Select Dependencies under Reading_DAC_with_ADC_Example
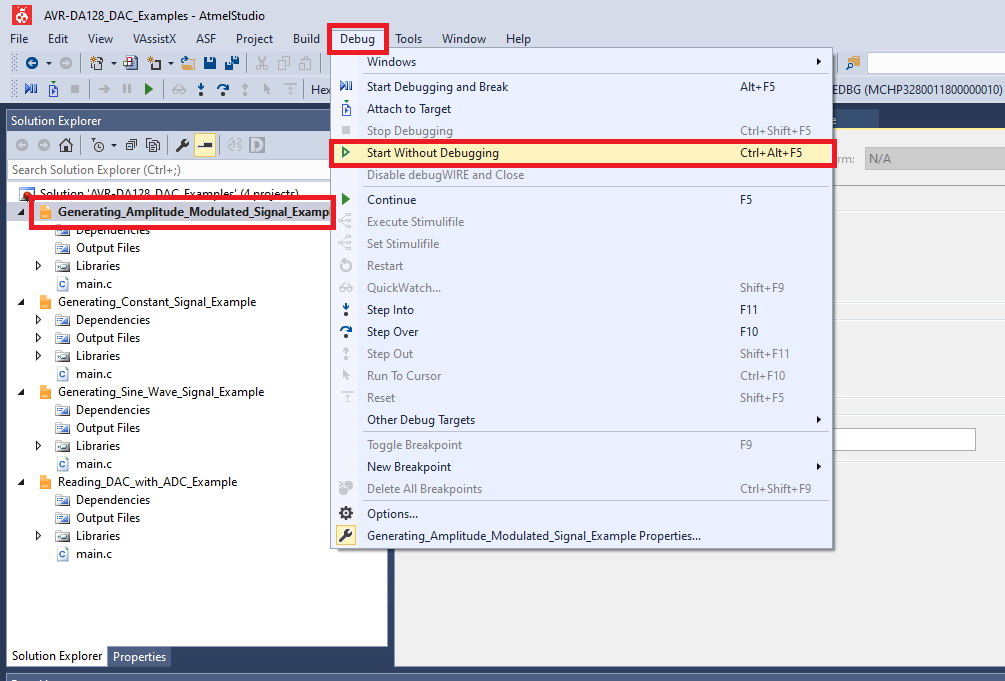 113,500
